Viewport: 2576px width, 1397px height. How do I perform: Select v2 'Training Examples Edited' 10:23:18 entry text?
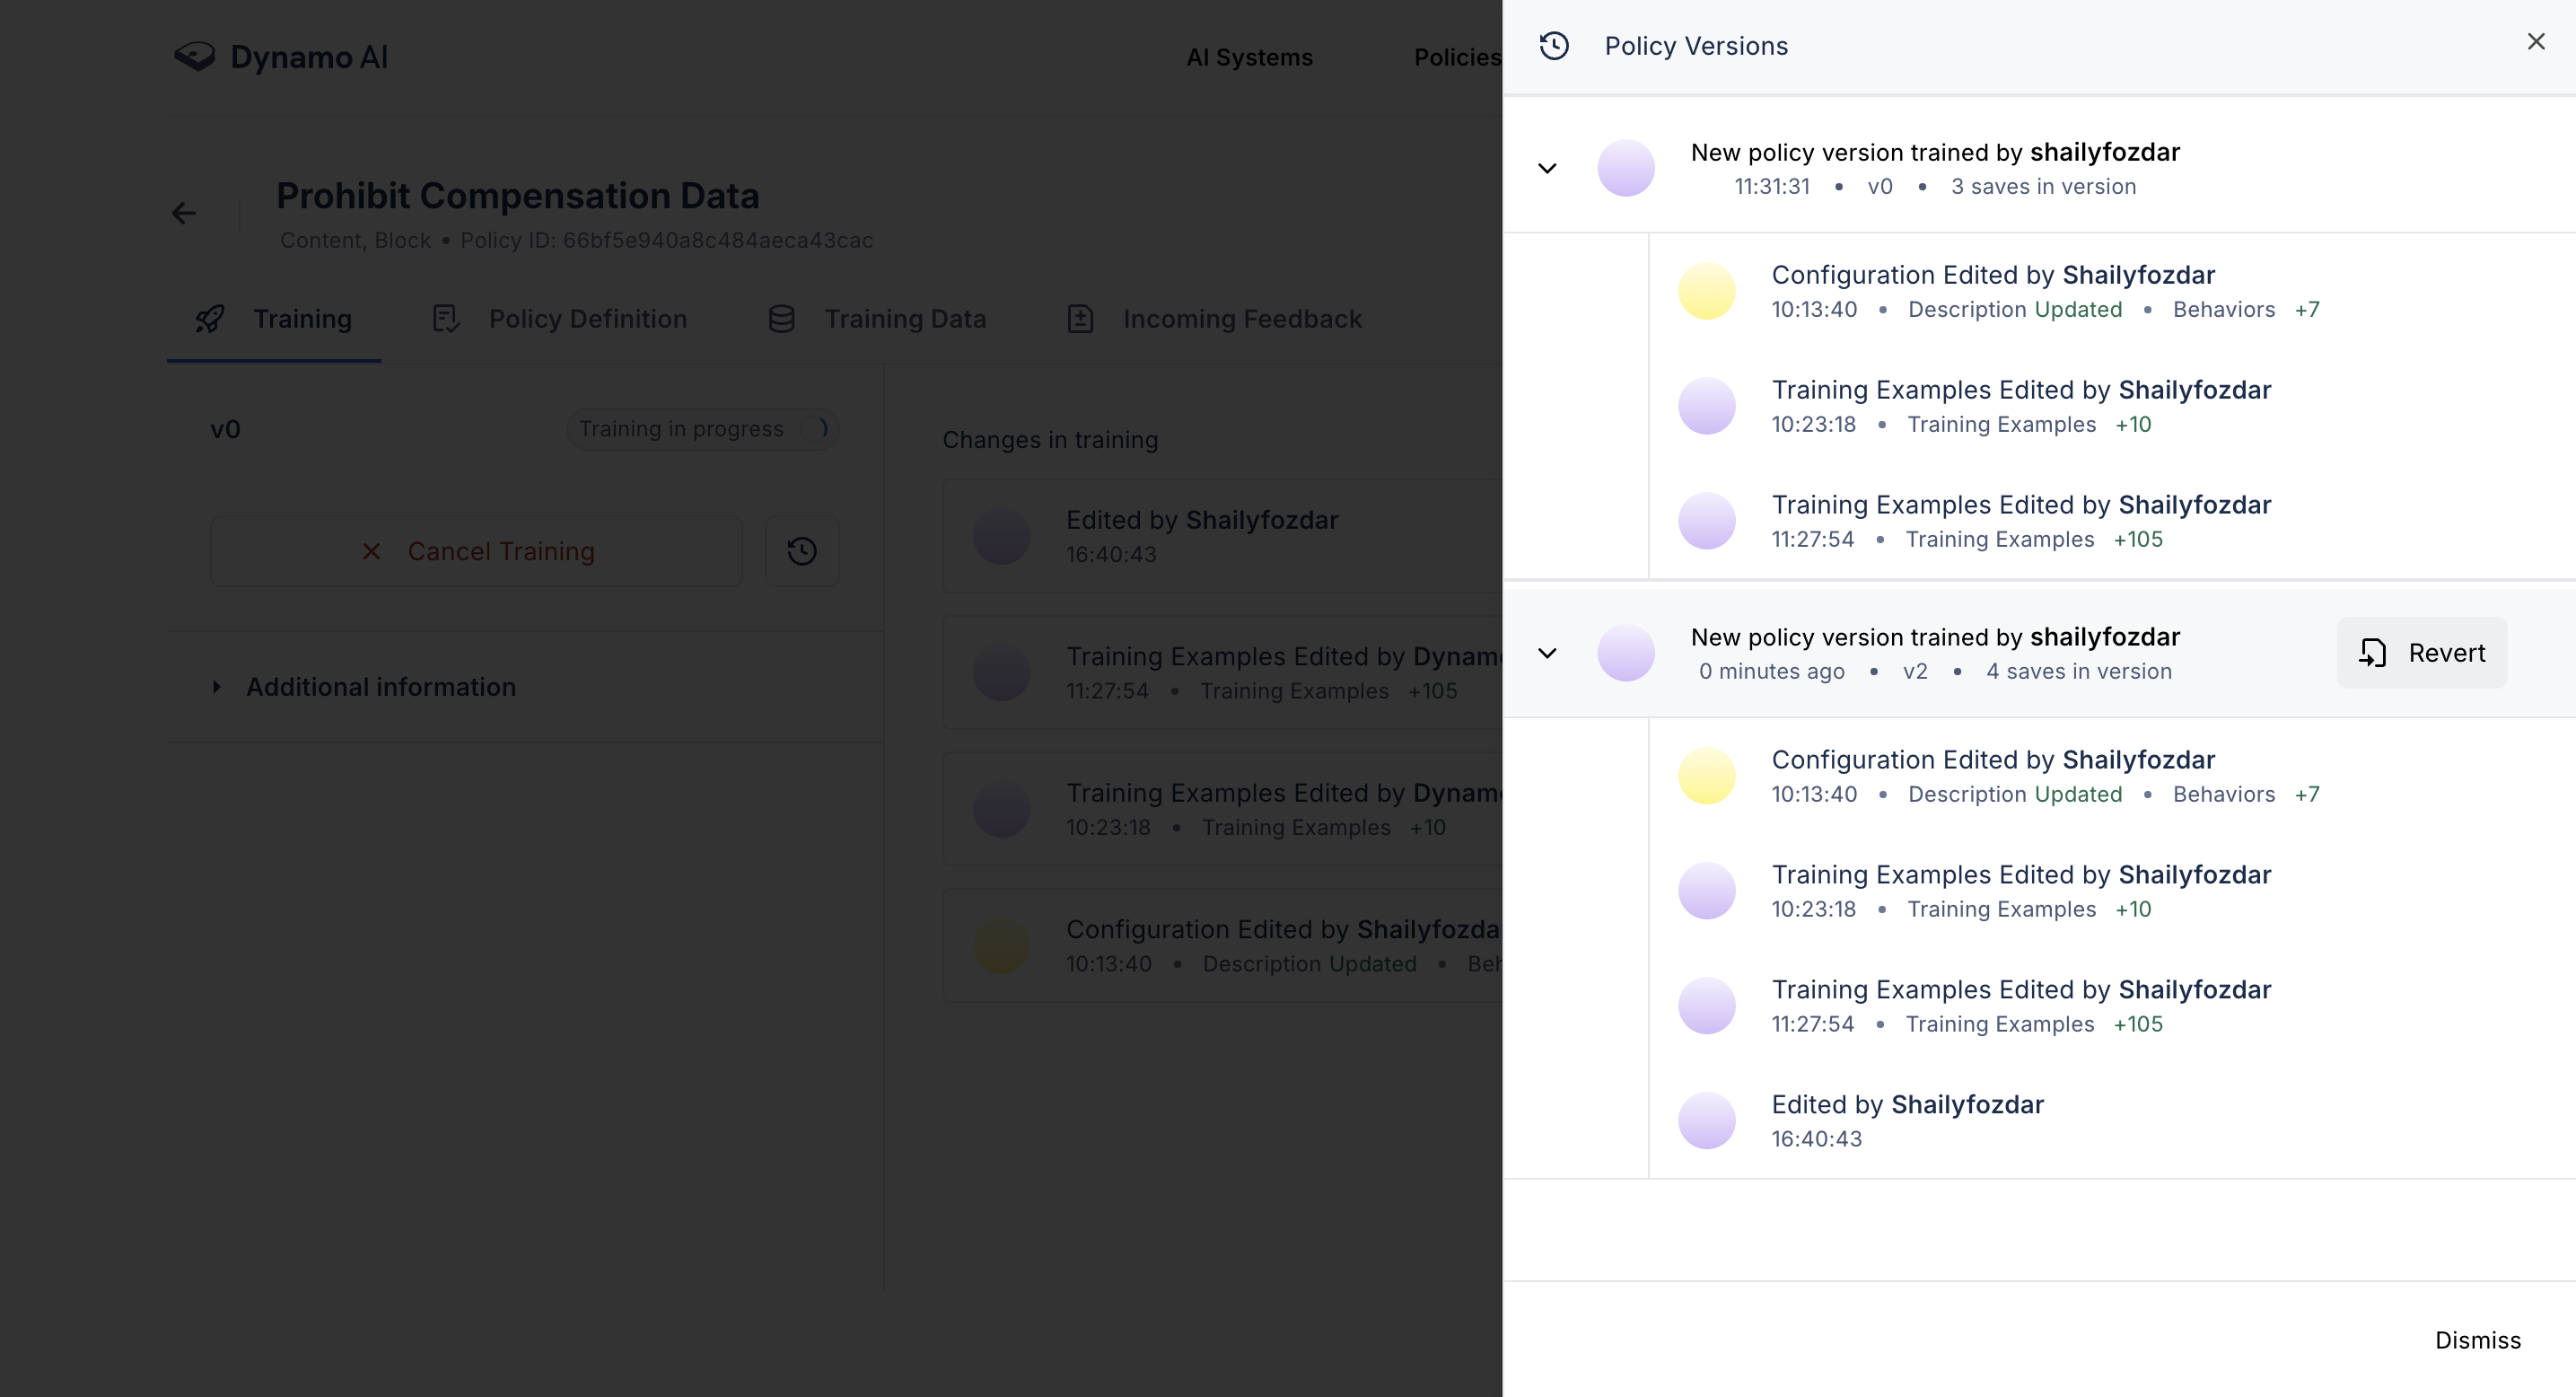point(2021,875)
